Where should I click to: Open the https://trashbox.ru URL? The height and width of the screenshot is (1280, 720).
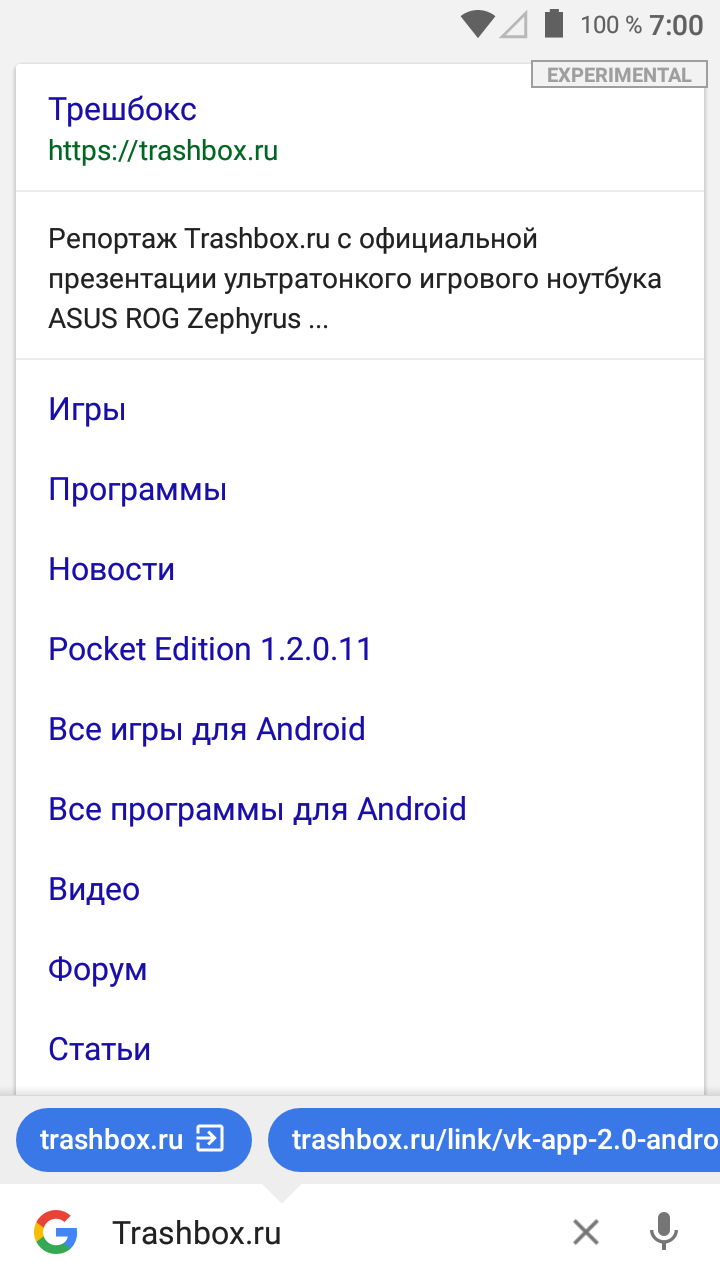163,151
